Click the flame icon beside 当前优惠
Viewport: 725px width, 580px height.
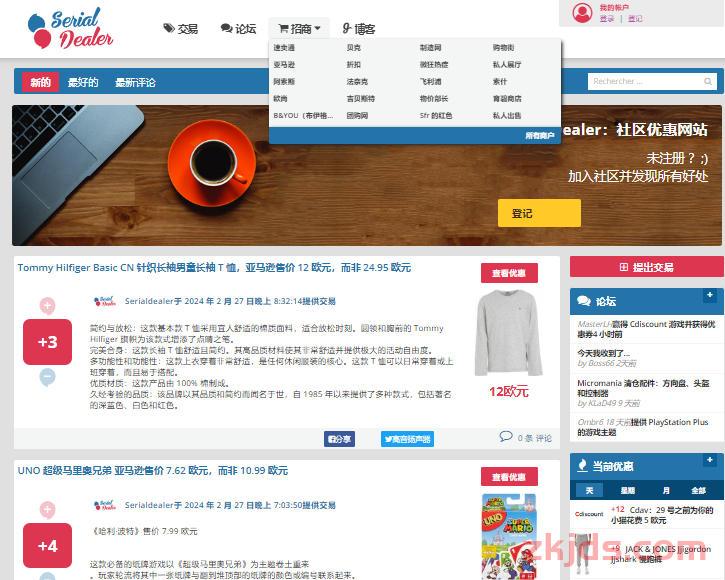tap(583, 466)
